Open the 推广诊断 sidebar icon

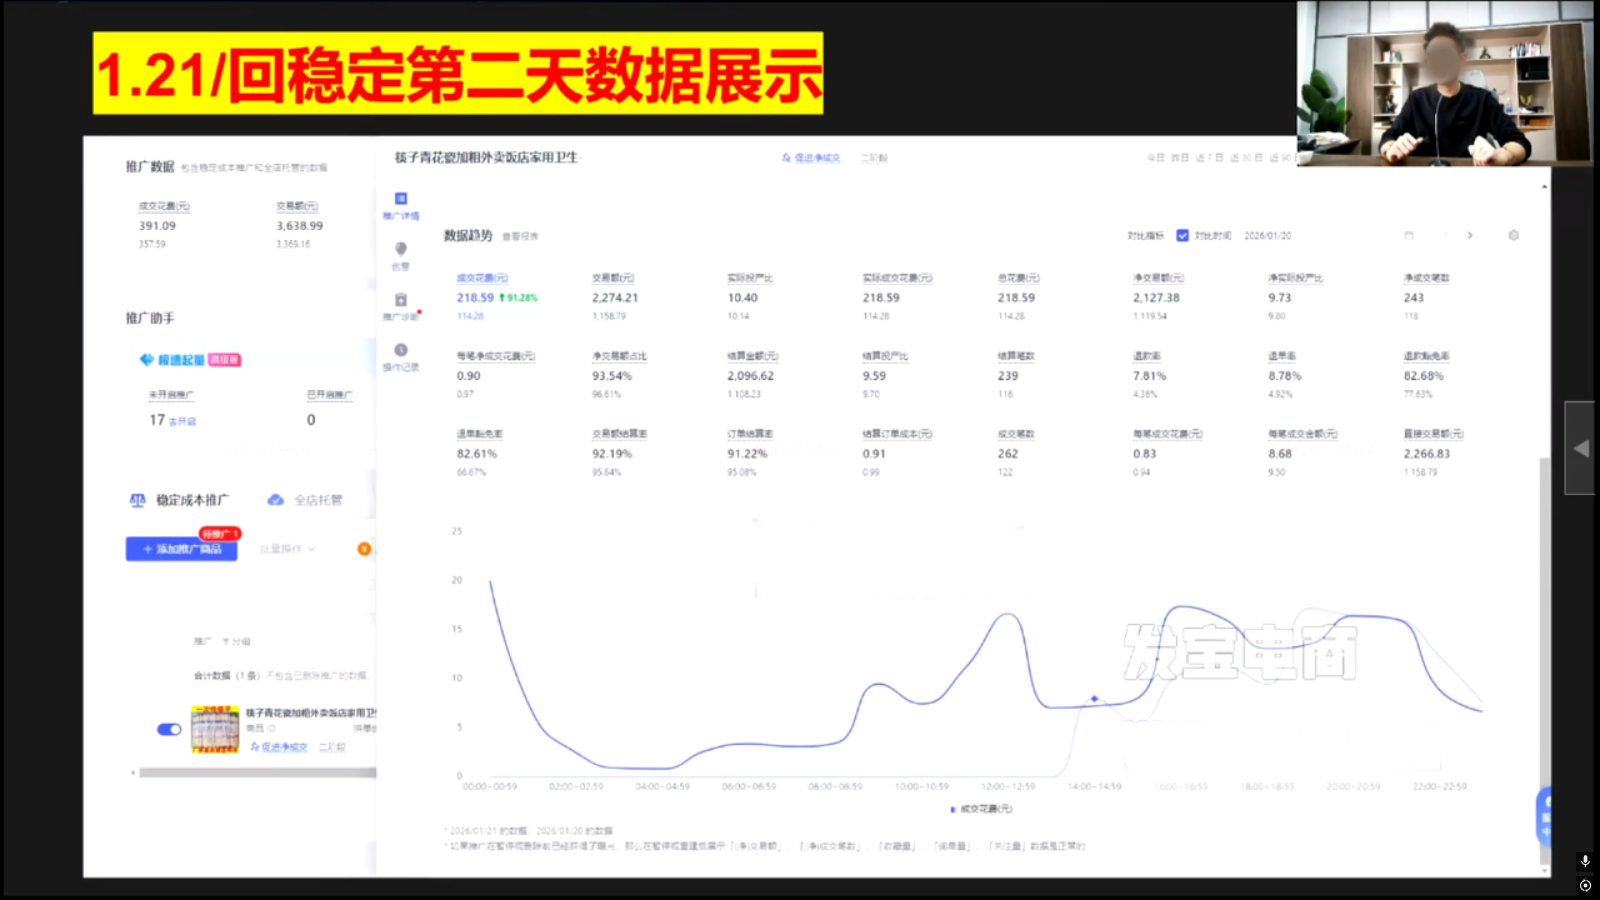pyautogui.click(x=401, y=300)
